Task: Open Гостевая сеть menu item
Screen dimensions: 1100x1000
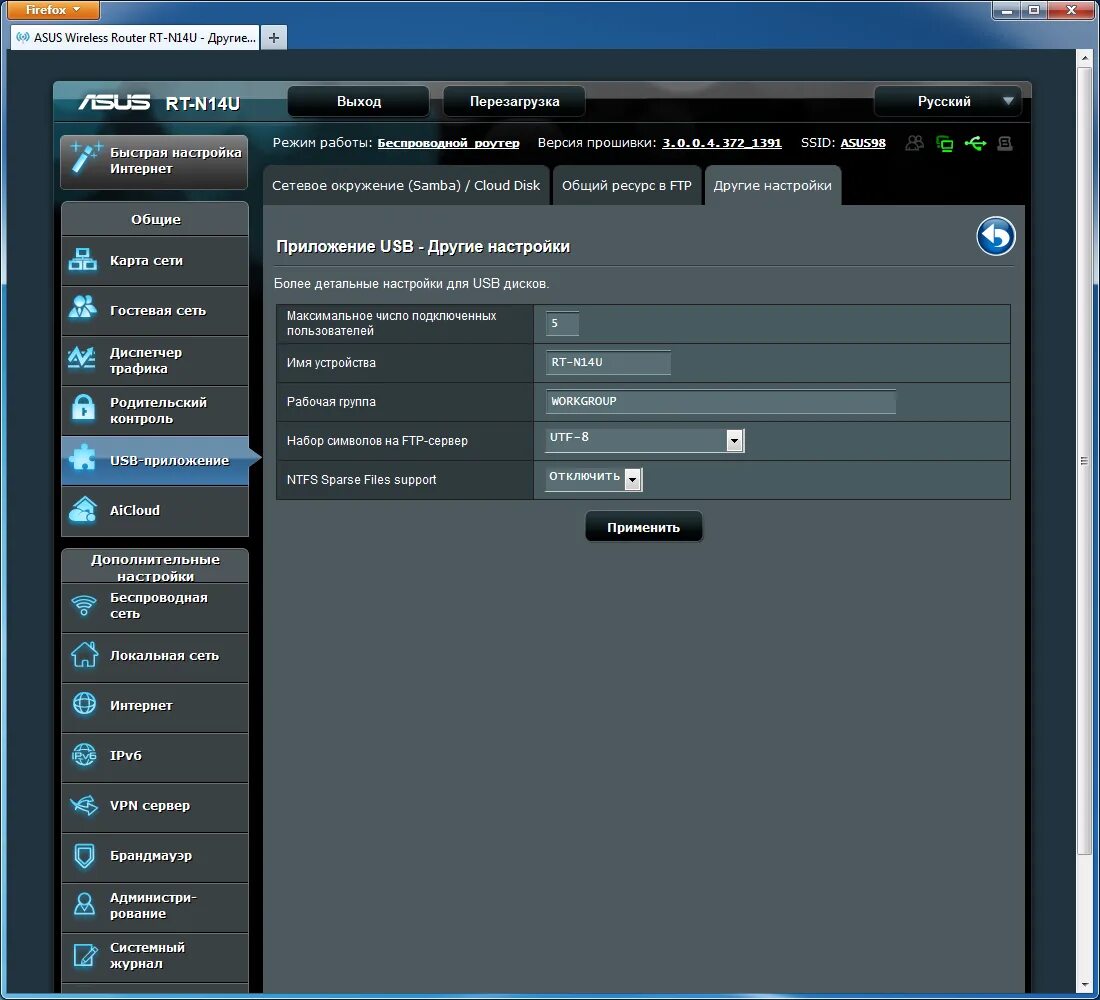Action: [155, 310]
